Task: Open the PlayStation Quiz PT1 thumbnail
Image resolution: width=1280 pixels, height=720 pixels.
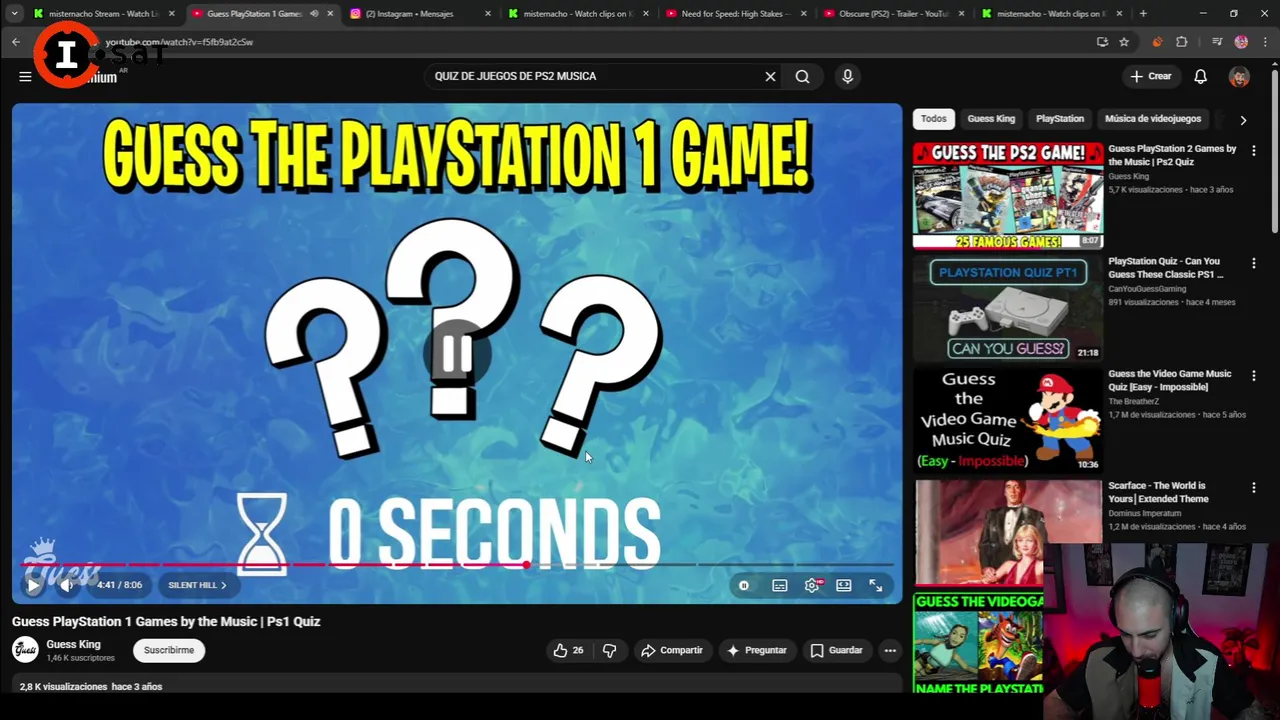Action: (x=1008, y=308)
